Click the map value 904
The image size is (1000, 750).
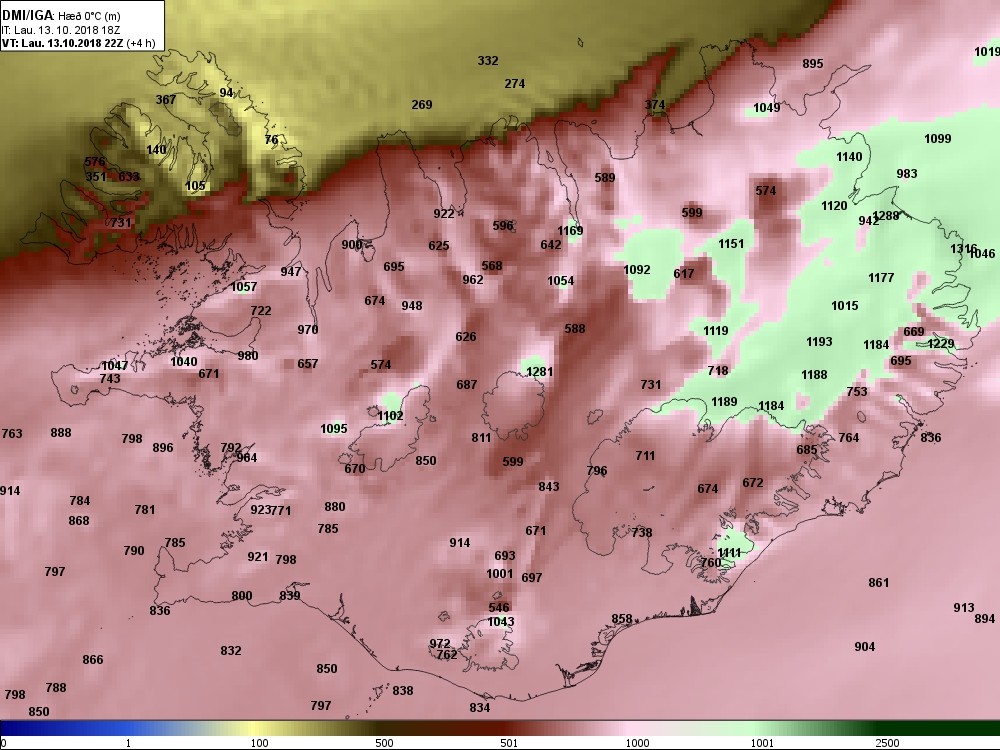coord(865,647)
